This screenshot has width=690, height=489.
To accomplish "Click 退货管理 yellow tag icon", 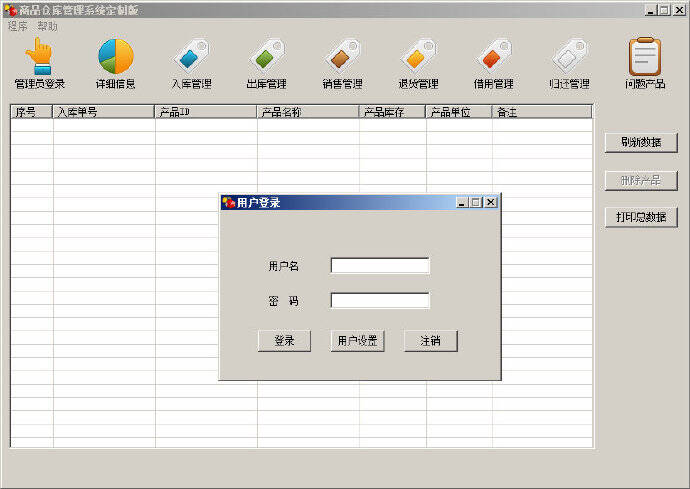I will pos(418,57).
